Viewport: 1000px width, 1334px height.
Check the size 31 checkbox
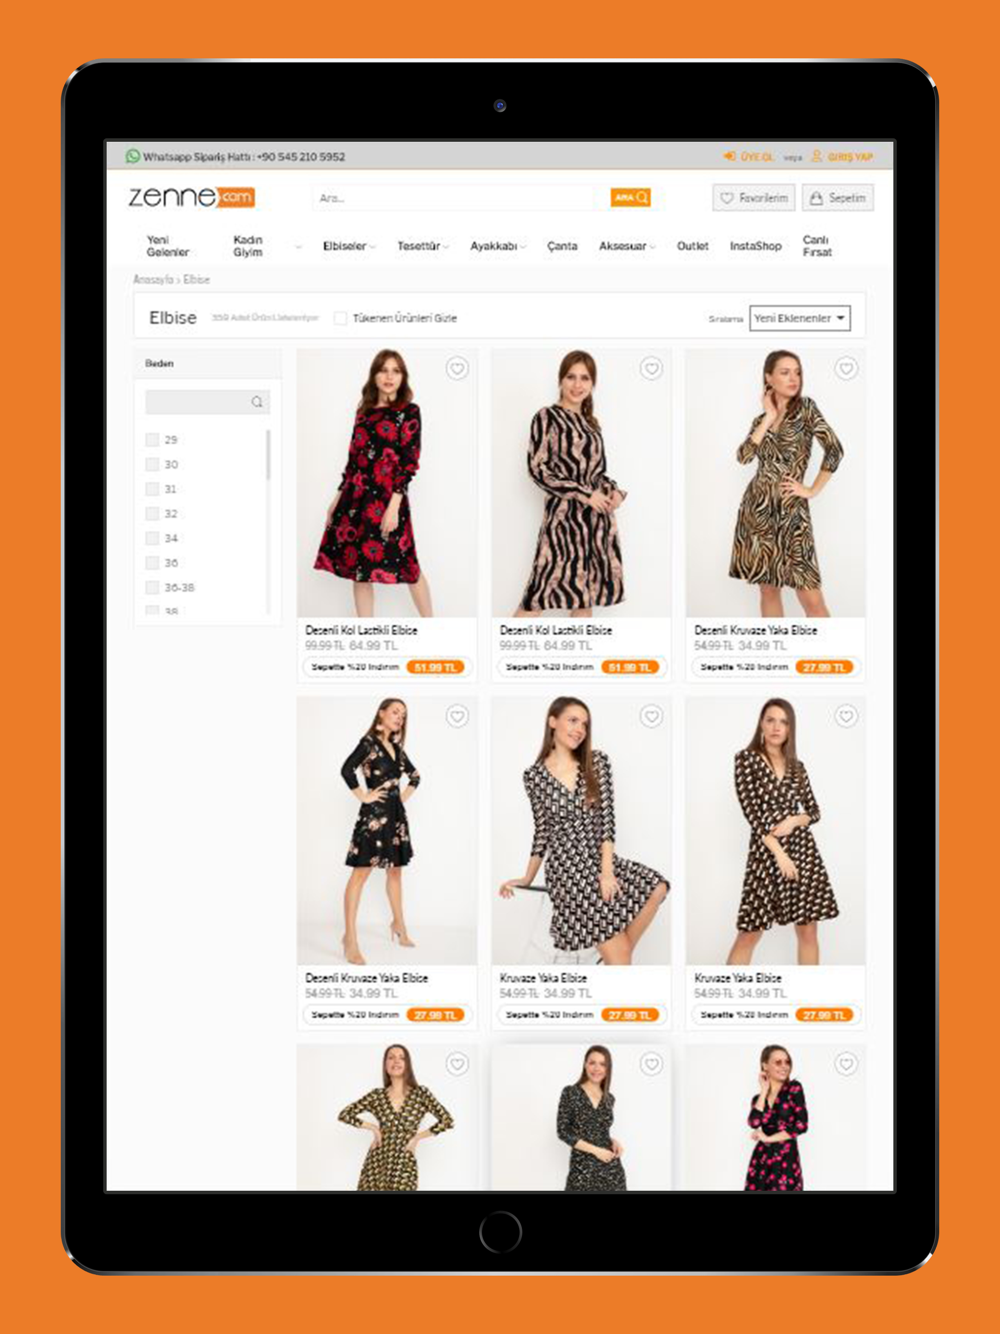152,489
